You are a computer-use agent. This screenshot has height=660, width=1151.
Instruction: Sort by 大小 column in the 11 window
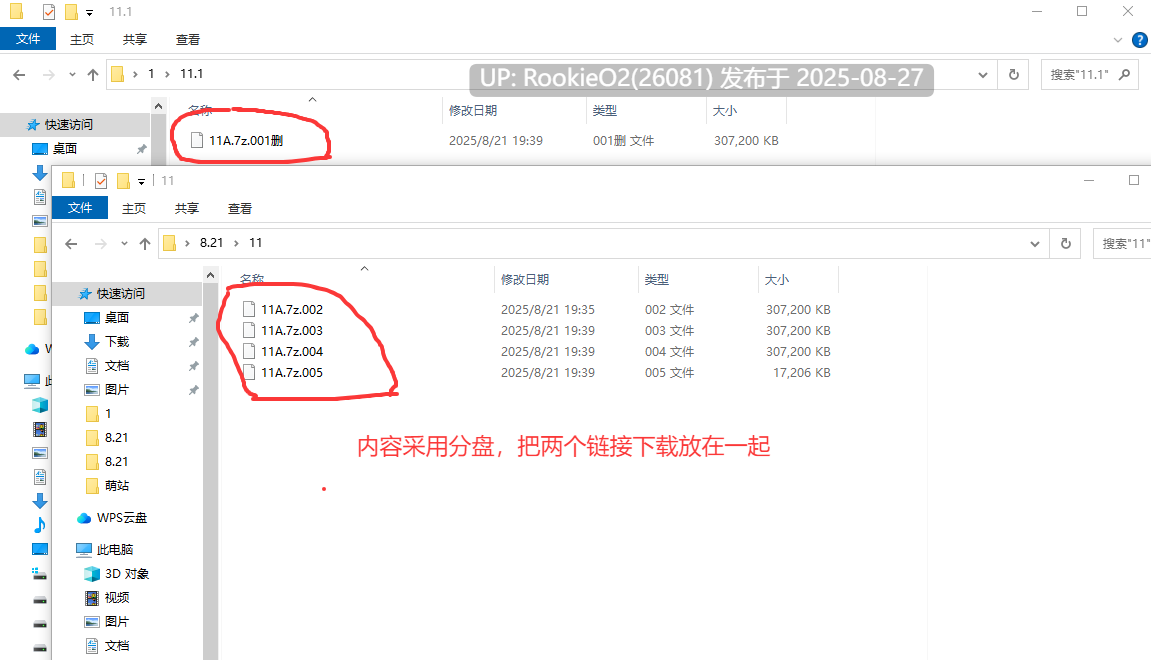click(777, 280)
